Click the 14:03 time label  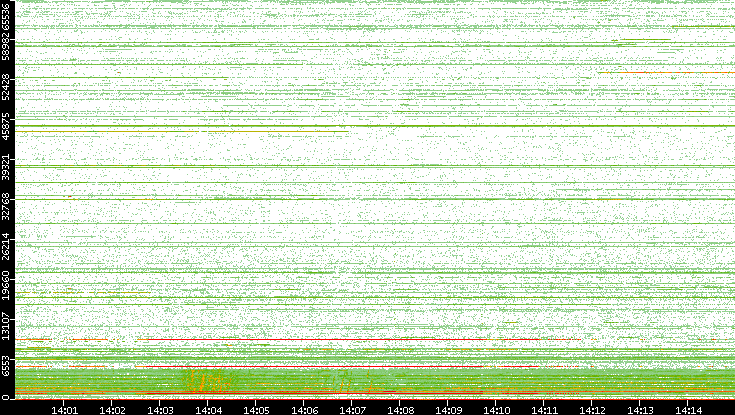tap(160, 410)
